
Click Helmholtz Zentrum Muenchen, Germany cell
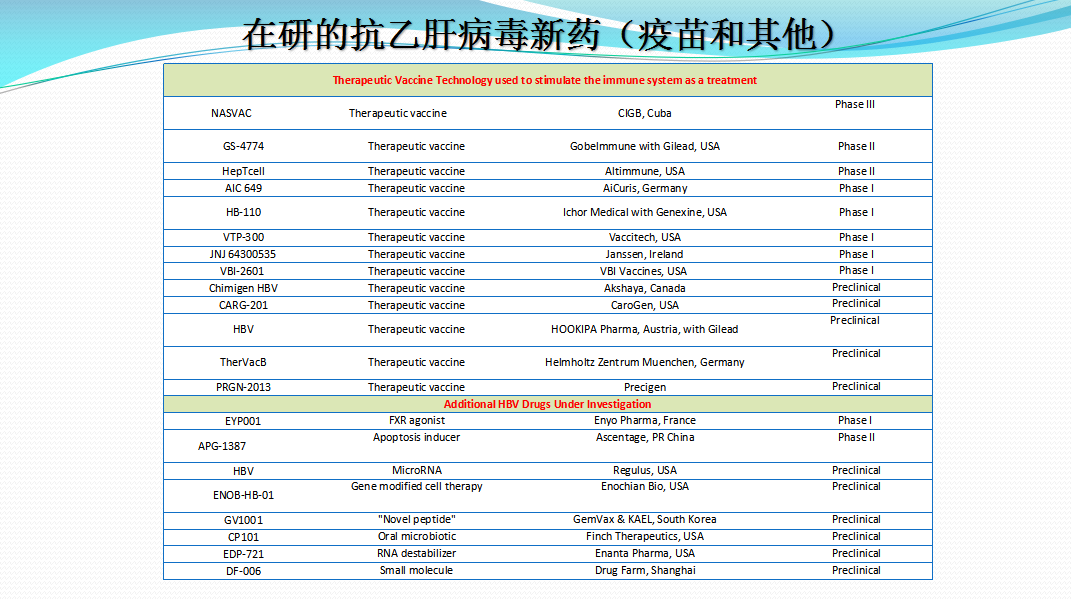point(644,362)
